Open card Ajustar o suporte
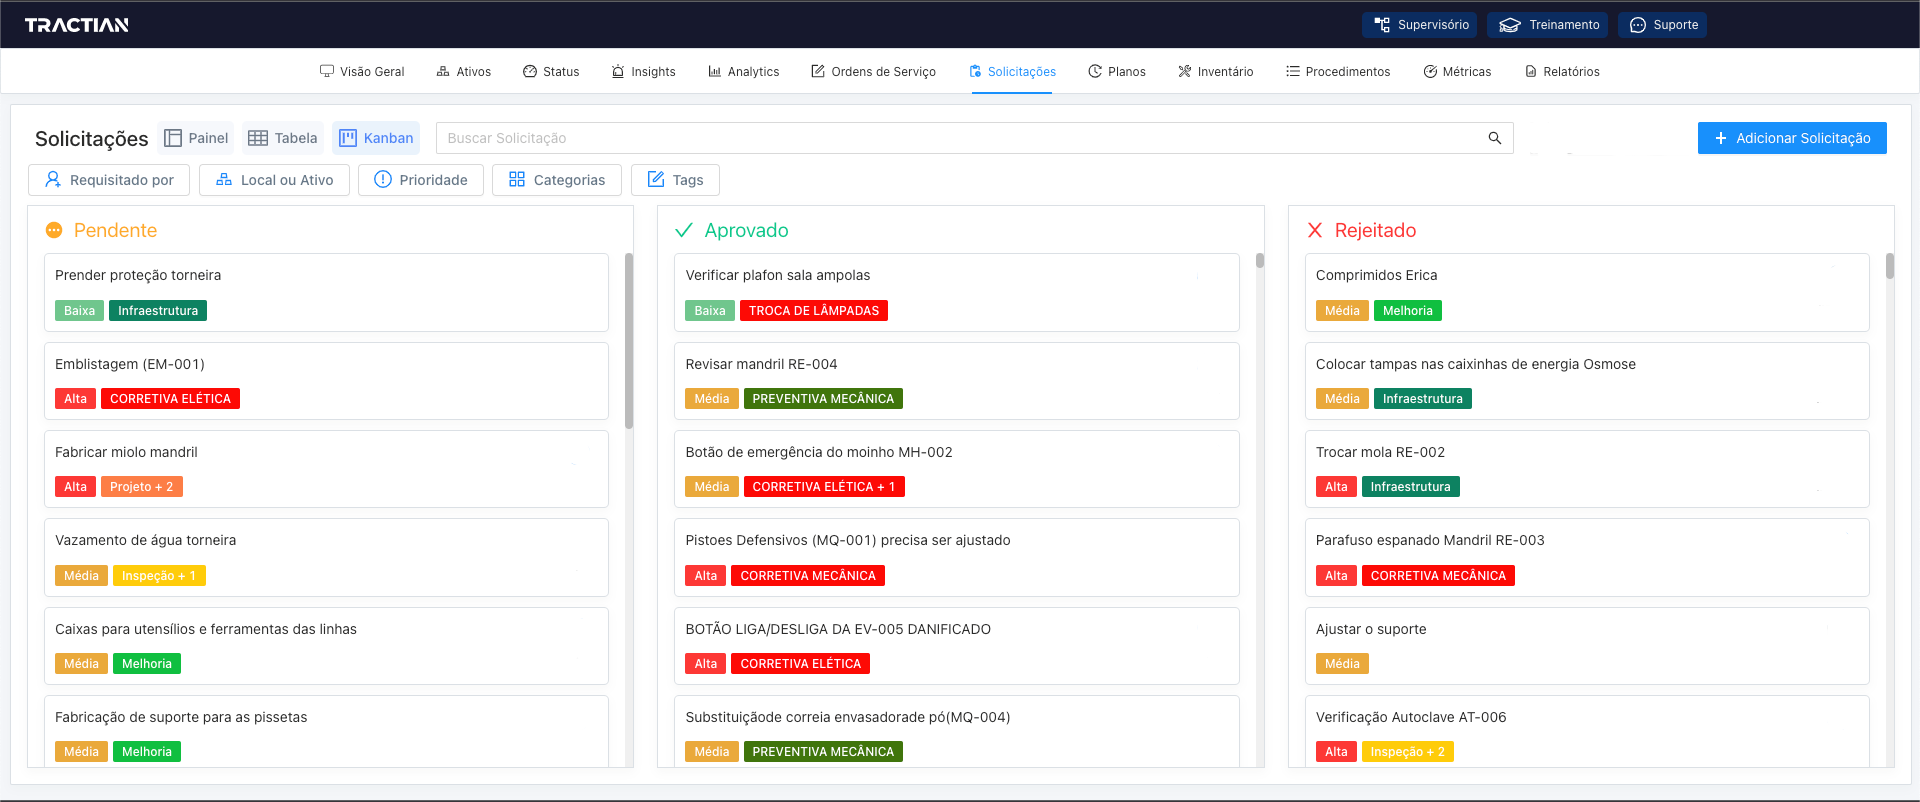 [1587, 646]
